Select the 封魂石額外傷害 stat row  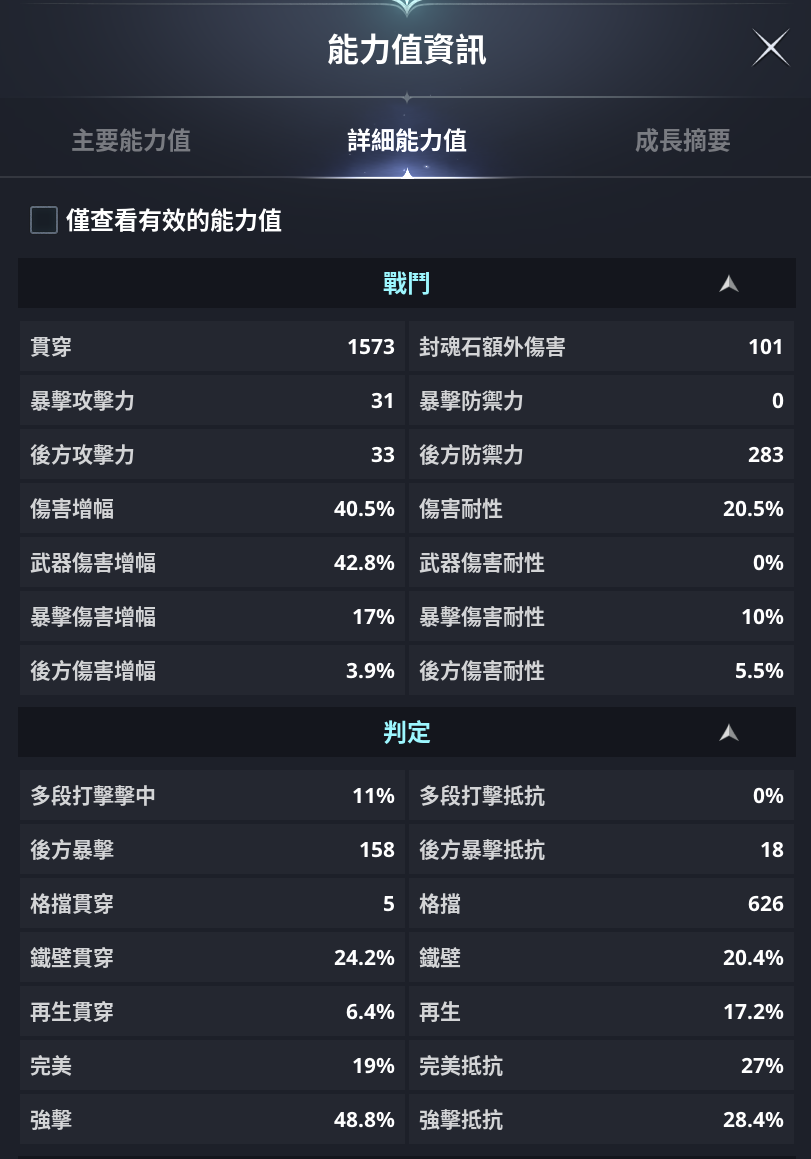(x=601, y=348)
